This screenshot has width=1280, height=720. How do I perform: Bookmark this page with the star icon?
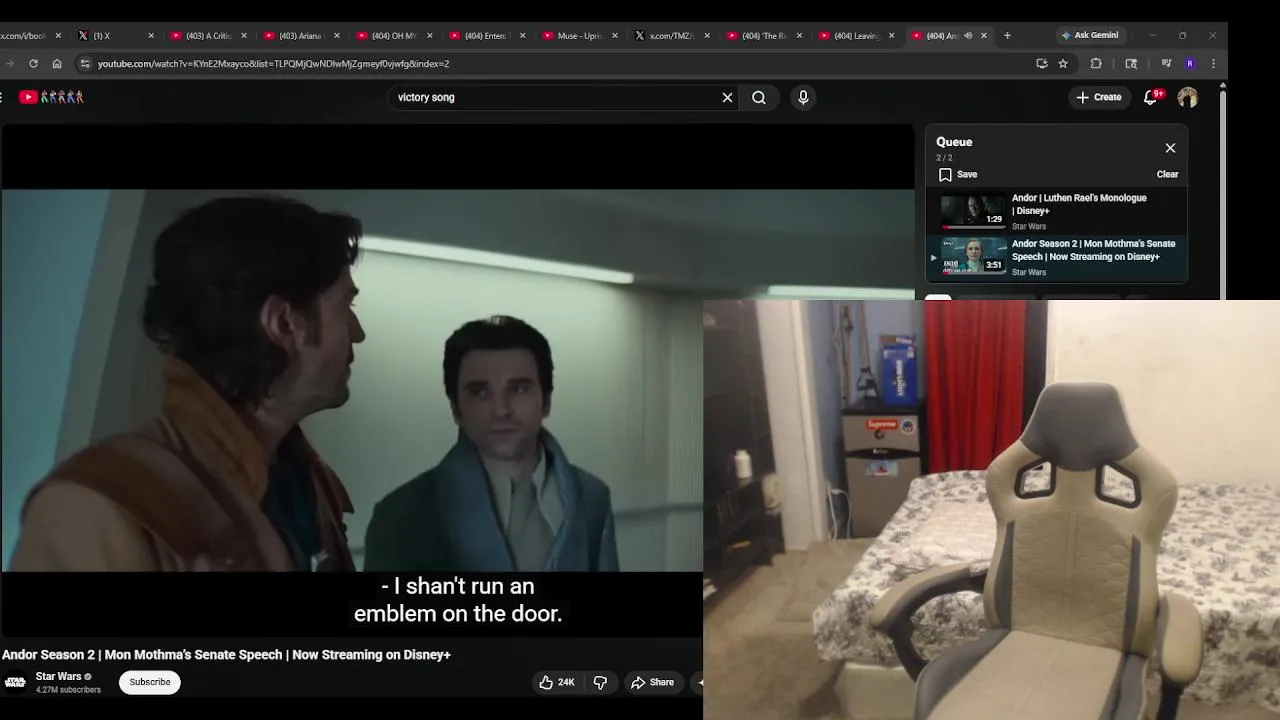1063,63
